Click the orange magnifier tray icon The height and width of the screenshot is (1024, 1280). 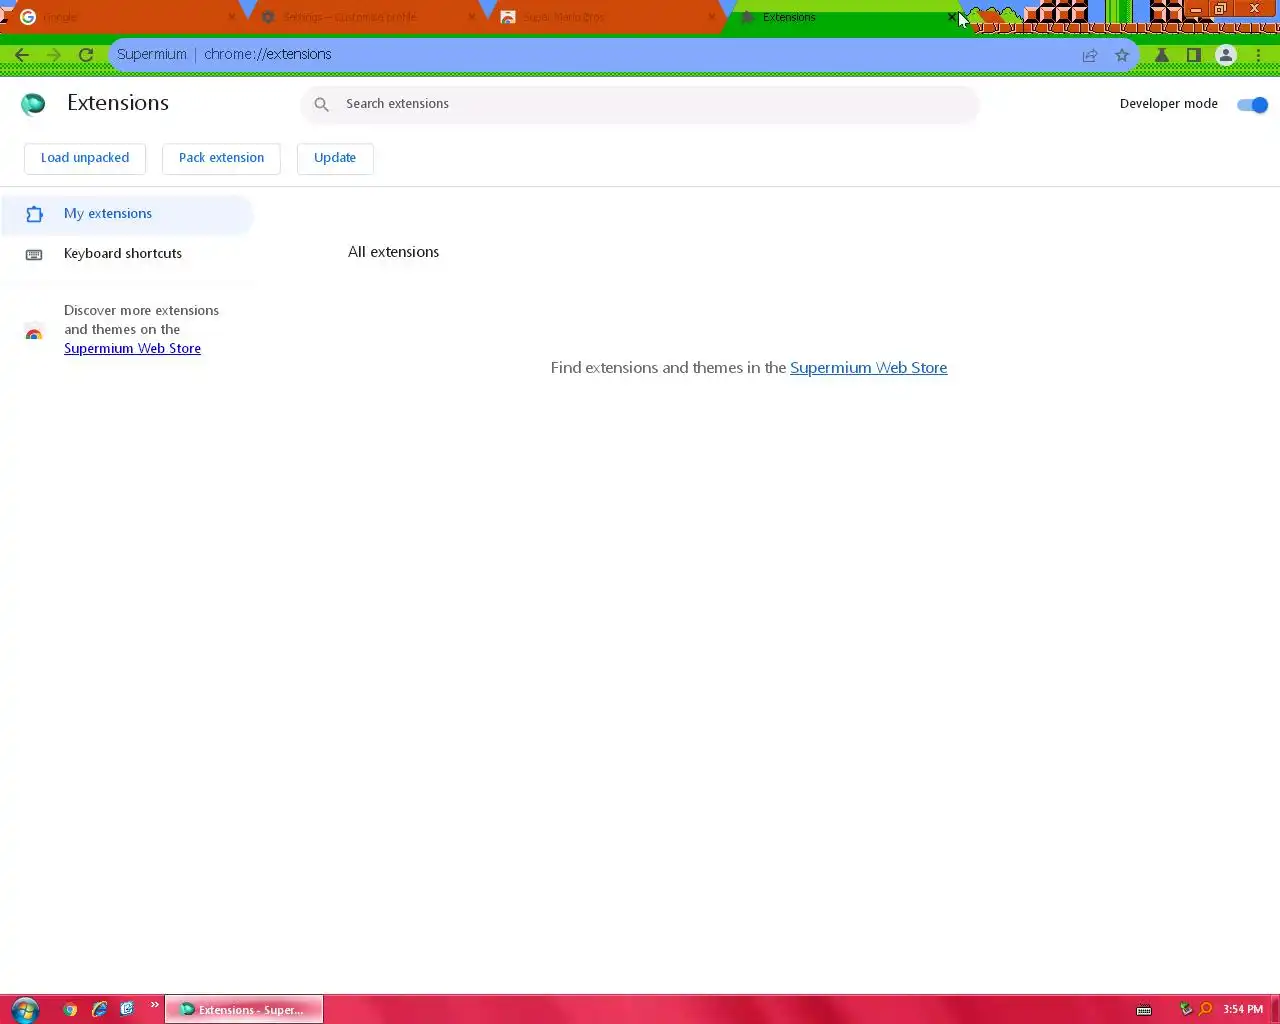[x=1205, y=1009]
